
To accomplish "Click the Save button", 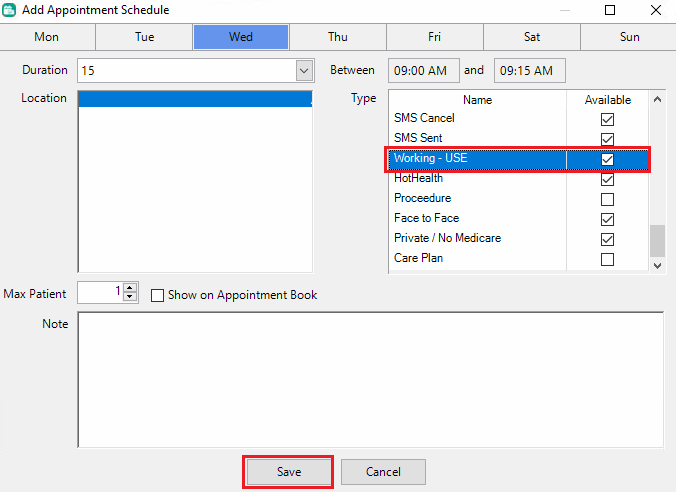I will click(x=288, y=472).
